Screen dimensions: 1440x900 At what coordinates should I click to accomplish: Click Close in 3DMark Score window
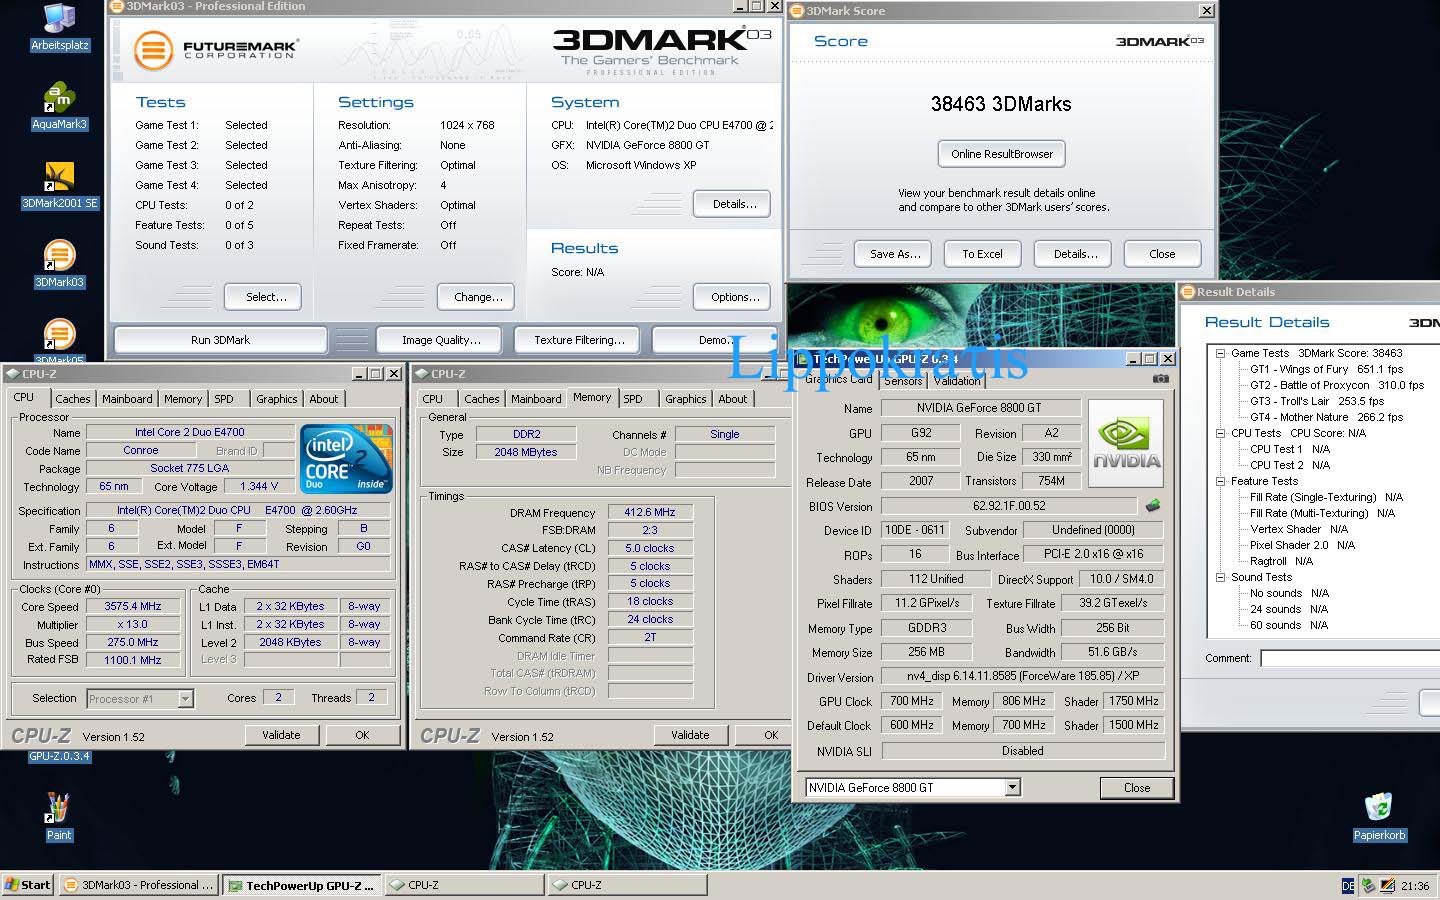coord(1162,254)
